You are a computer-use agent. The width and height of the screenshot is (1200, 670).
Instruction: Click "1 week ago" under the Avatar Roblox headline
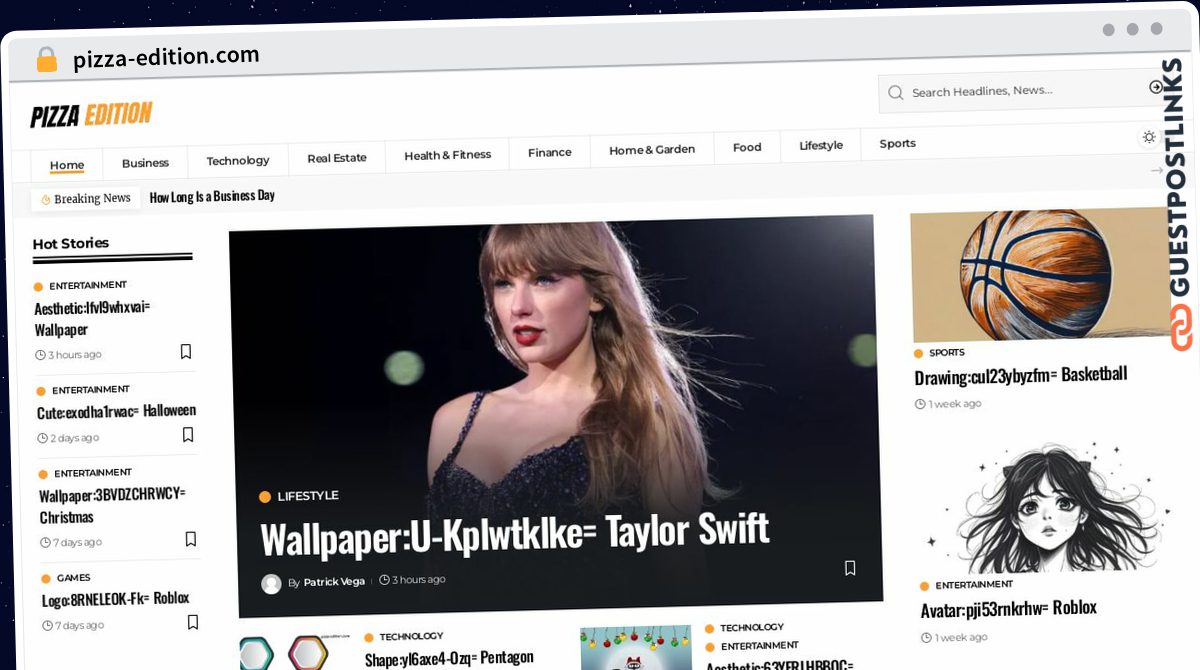(960, 638)
